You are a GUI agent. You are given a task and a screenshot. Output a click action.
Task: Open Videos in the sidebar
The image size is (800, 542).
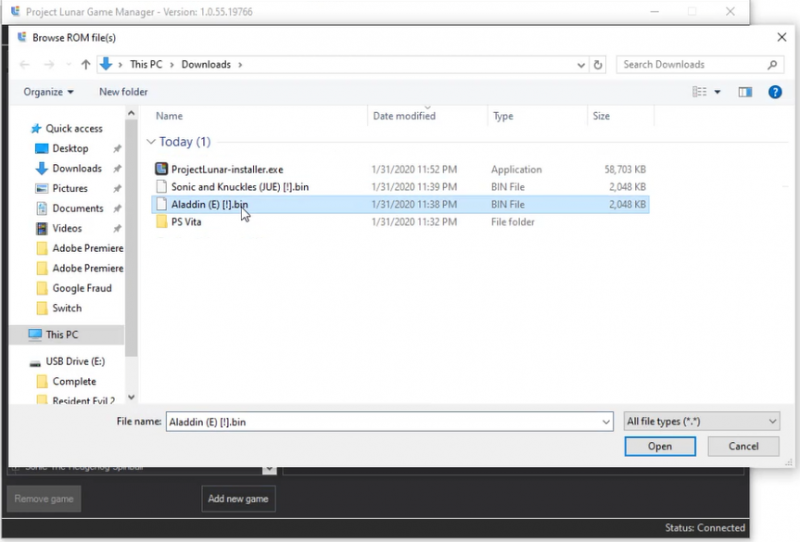(x=67, y=228)
